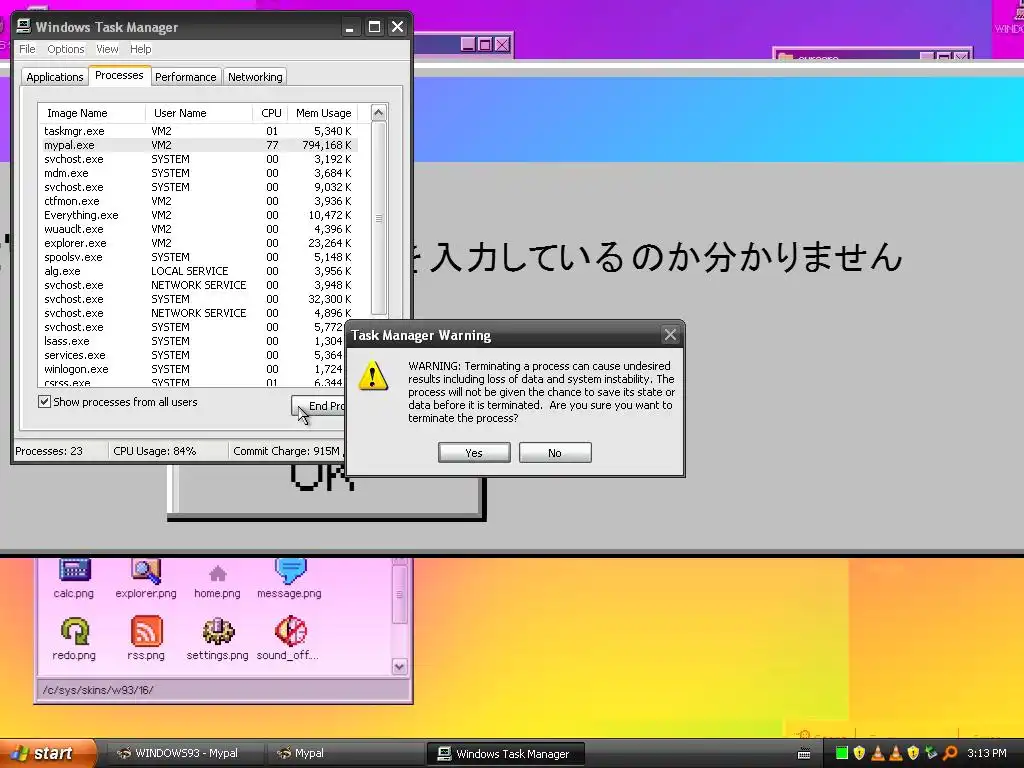Viewport: 1024px width, 768px height.
Task: Switch to the Processes tab
Action: pyautogui.click(x=119, y=76)
